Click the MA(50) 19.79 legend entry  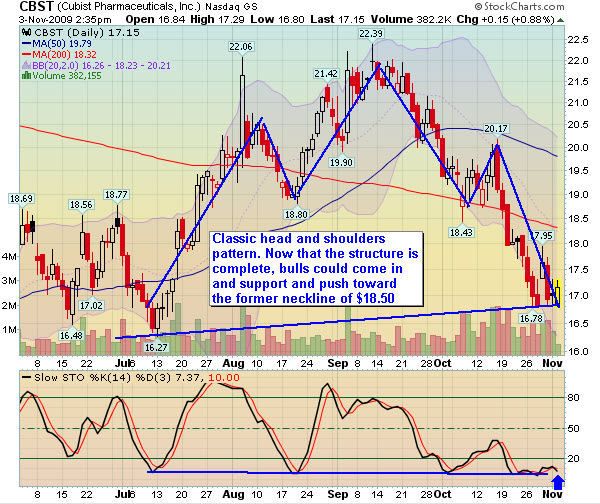57,44
